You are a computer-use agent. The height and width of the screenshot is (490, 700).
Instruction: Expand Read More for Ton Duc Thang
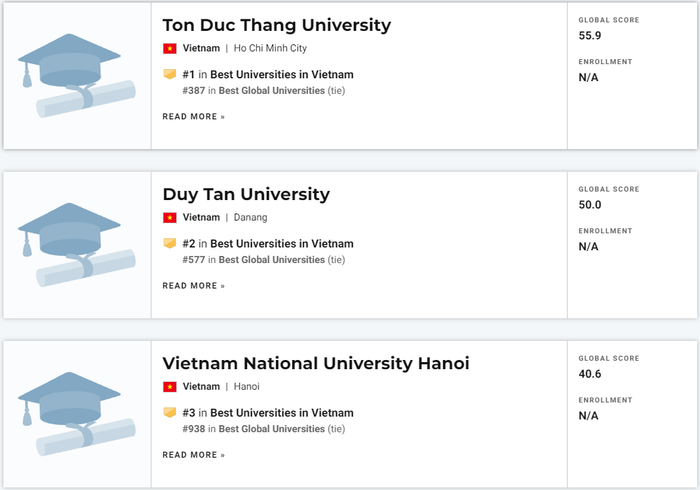tap(193, 116)
